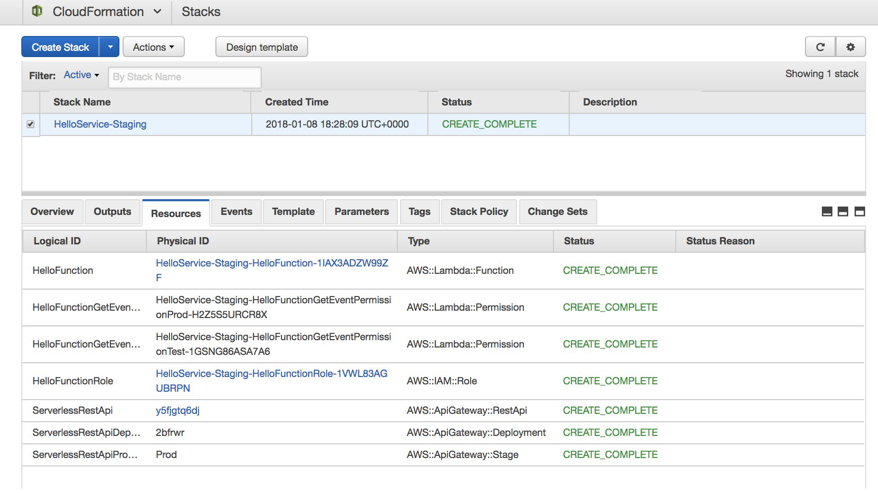Select the ServerlessRestApiPro... logical ID cell
Image resolution: width=878 pixels, height=493 pixels.
(x=85, y=455)
